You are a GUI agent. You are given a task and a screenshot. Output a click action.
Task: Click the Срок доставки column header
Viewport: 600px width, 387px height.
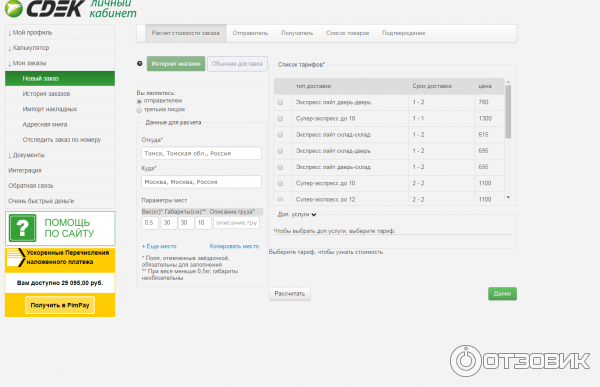tap(432, 87)
